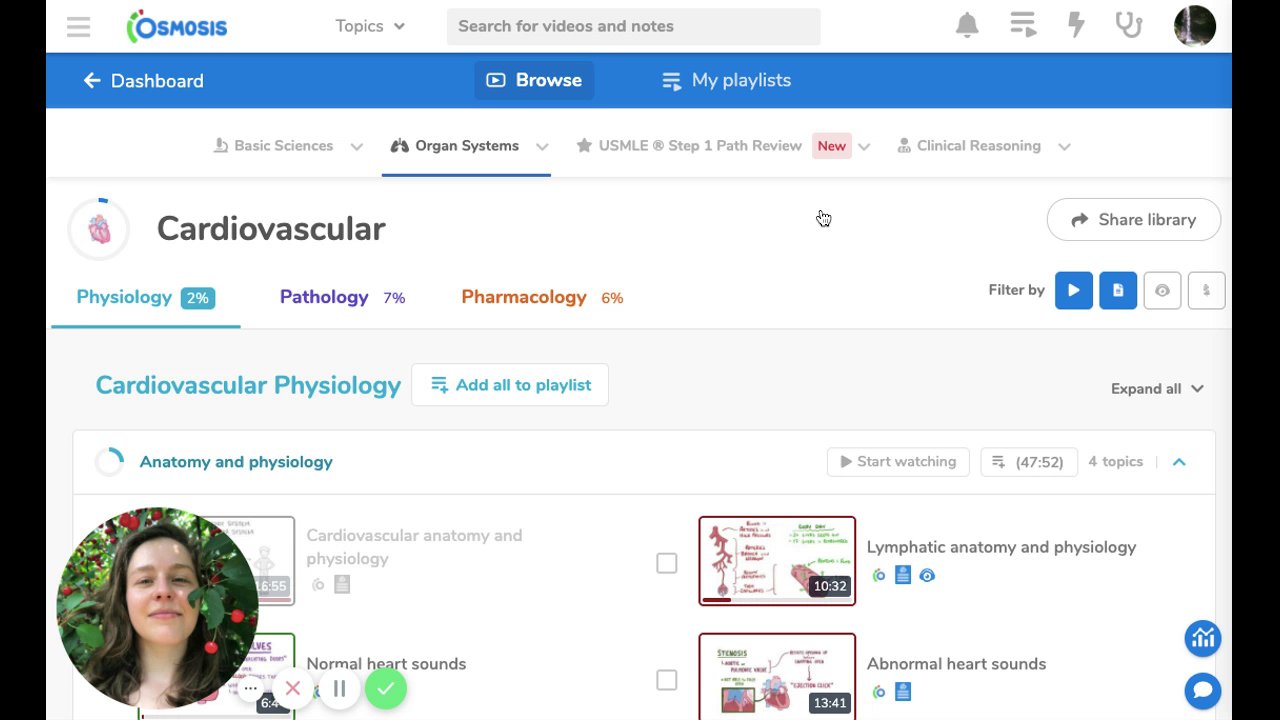Click the stethoscope icon in header
Image resolution: width=1280 pixels, height=720 pixels.
click(1129, 26)
